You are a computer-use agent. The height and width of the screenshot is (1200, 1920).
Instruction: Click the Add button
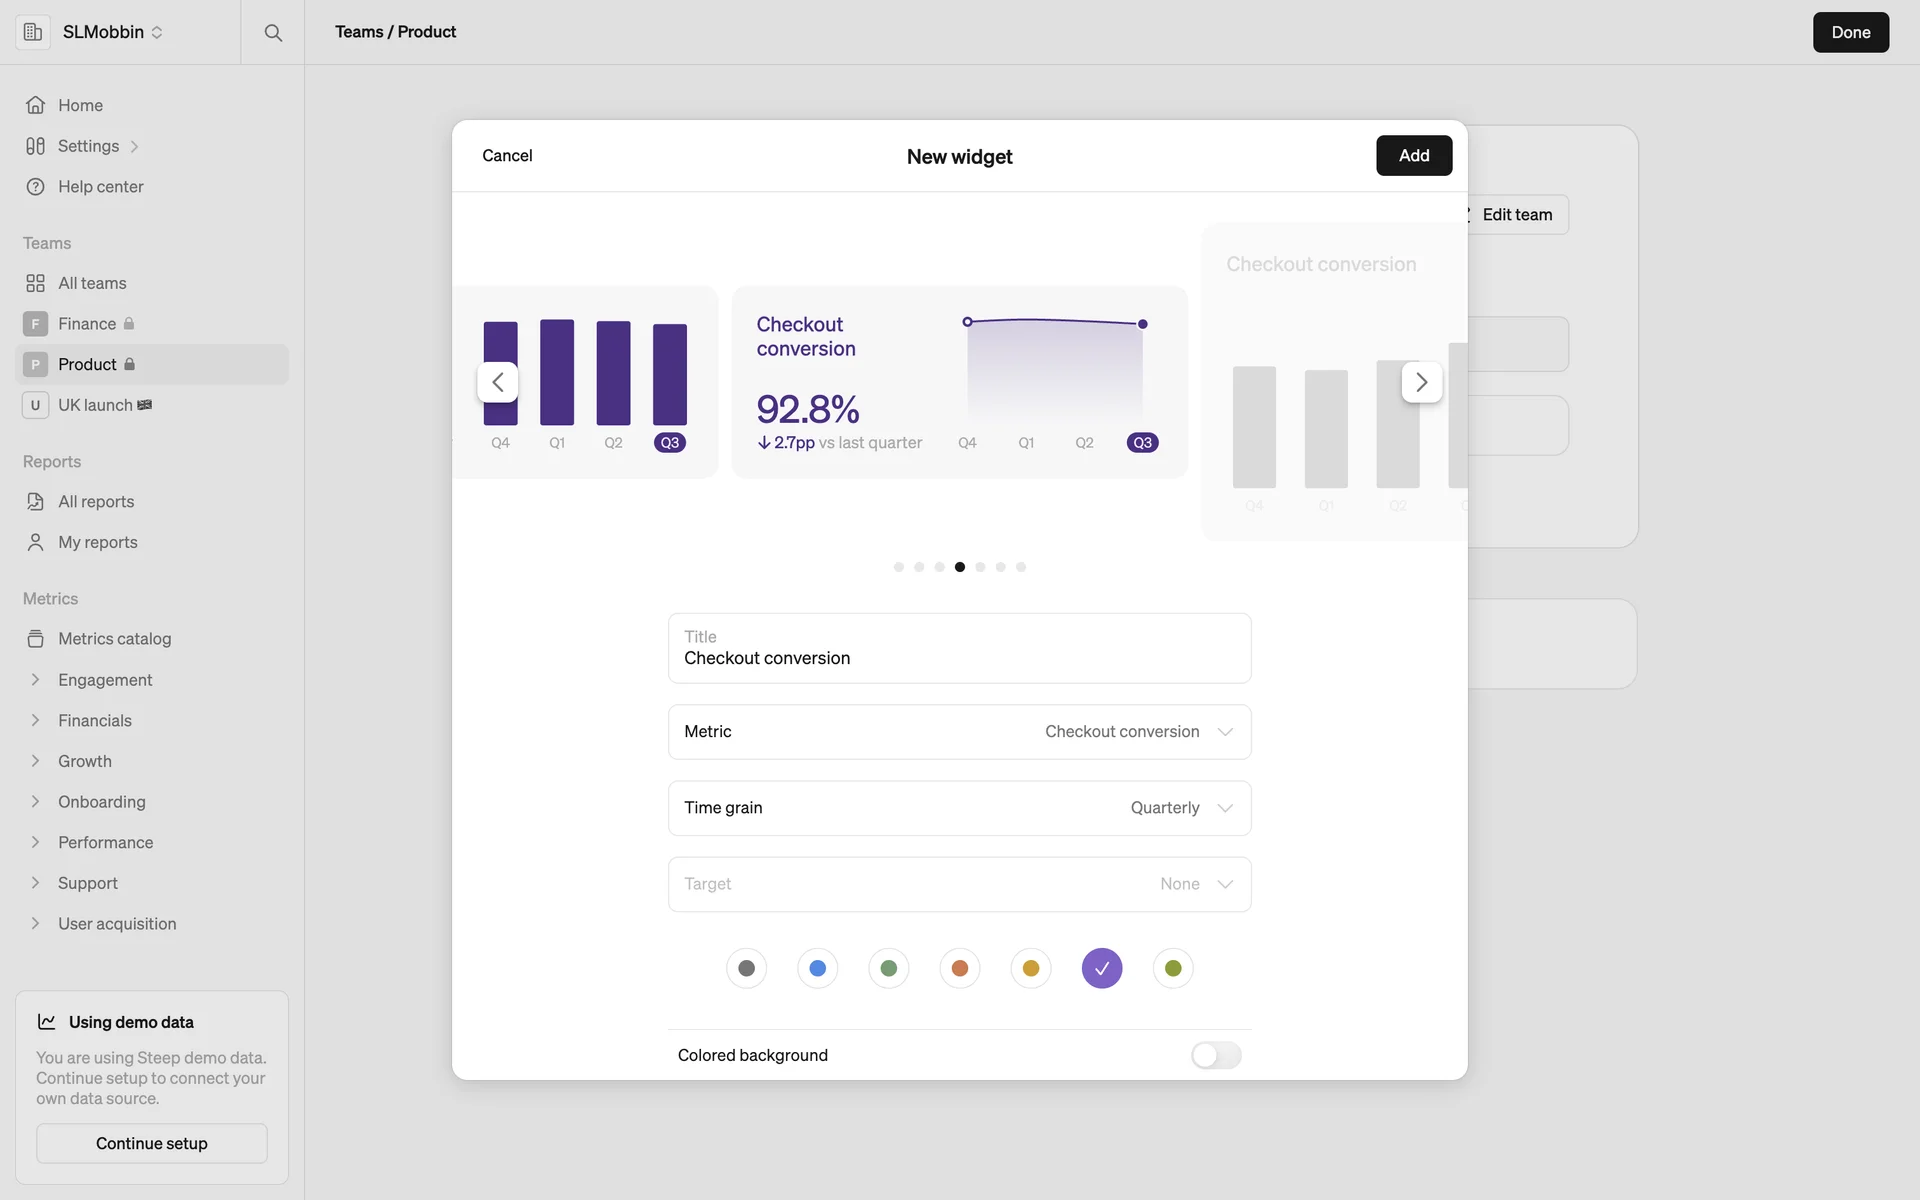click(x=1413, y=156)
